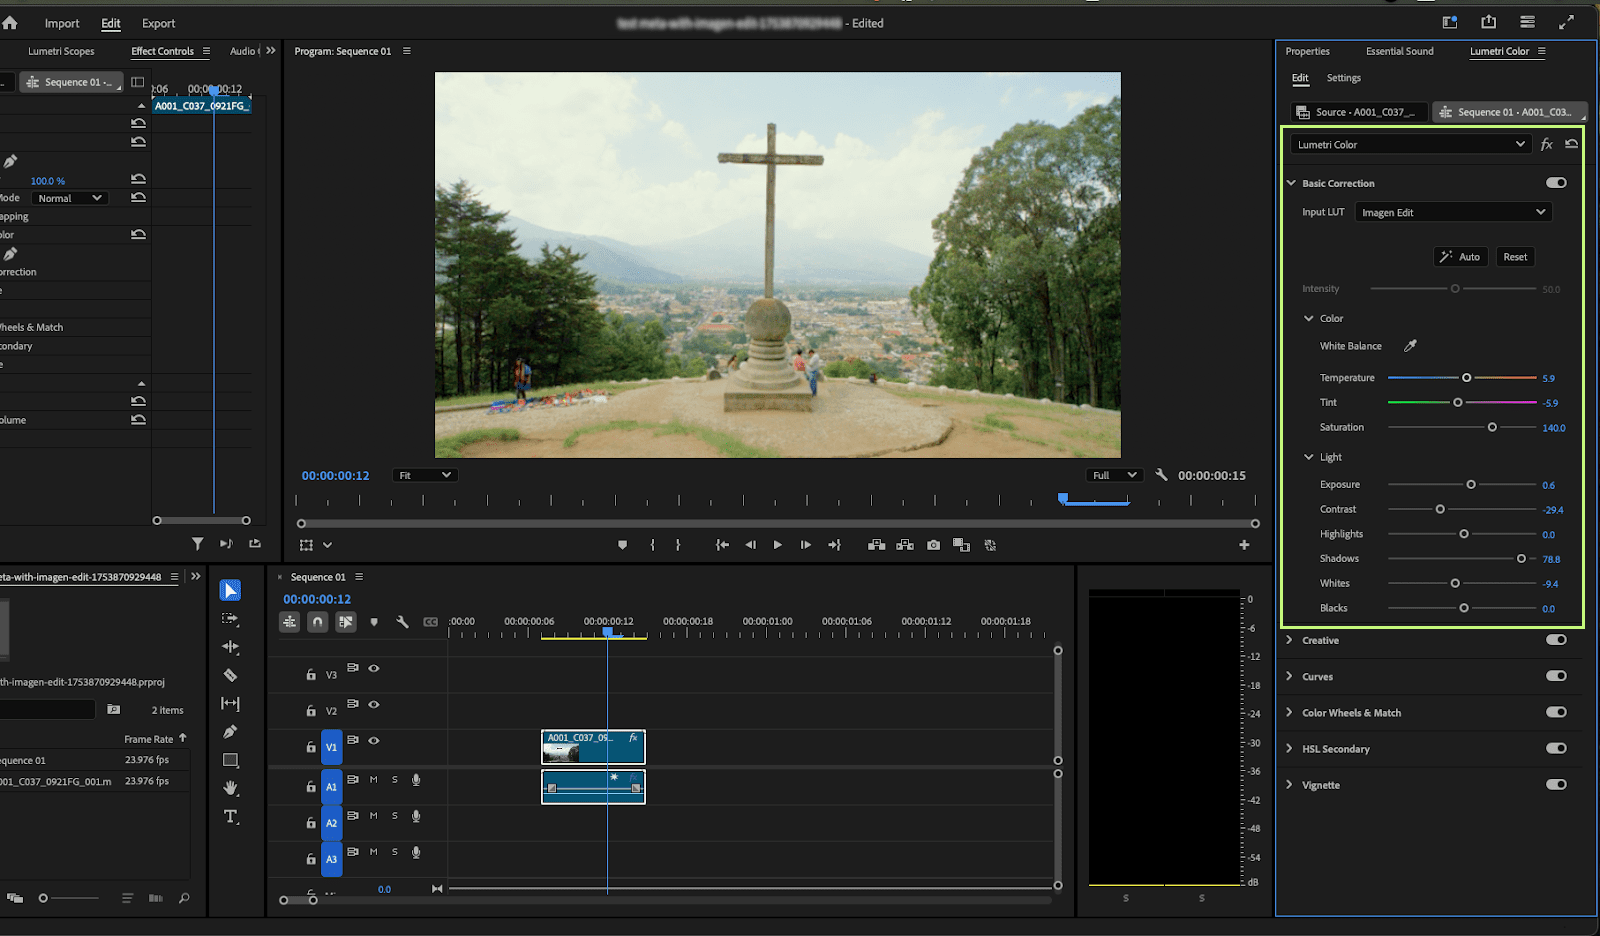The height and width of the screenshot is (936, 1600).
Task: Open Full playback resolution dropdown
Action: coord(1115,475)
